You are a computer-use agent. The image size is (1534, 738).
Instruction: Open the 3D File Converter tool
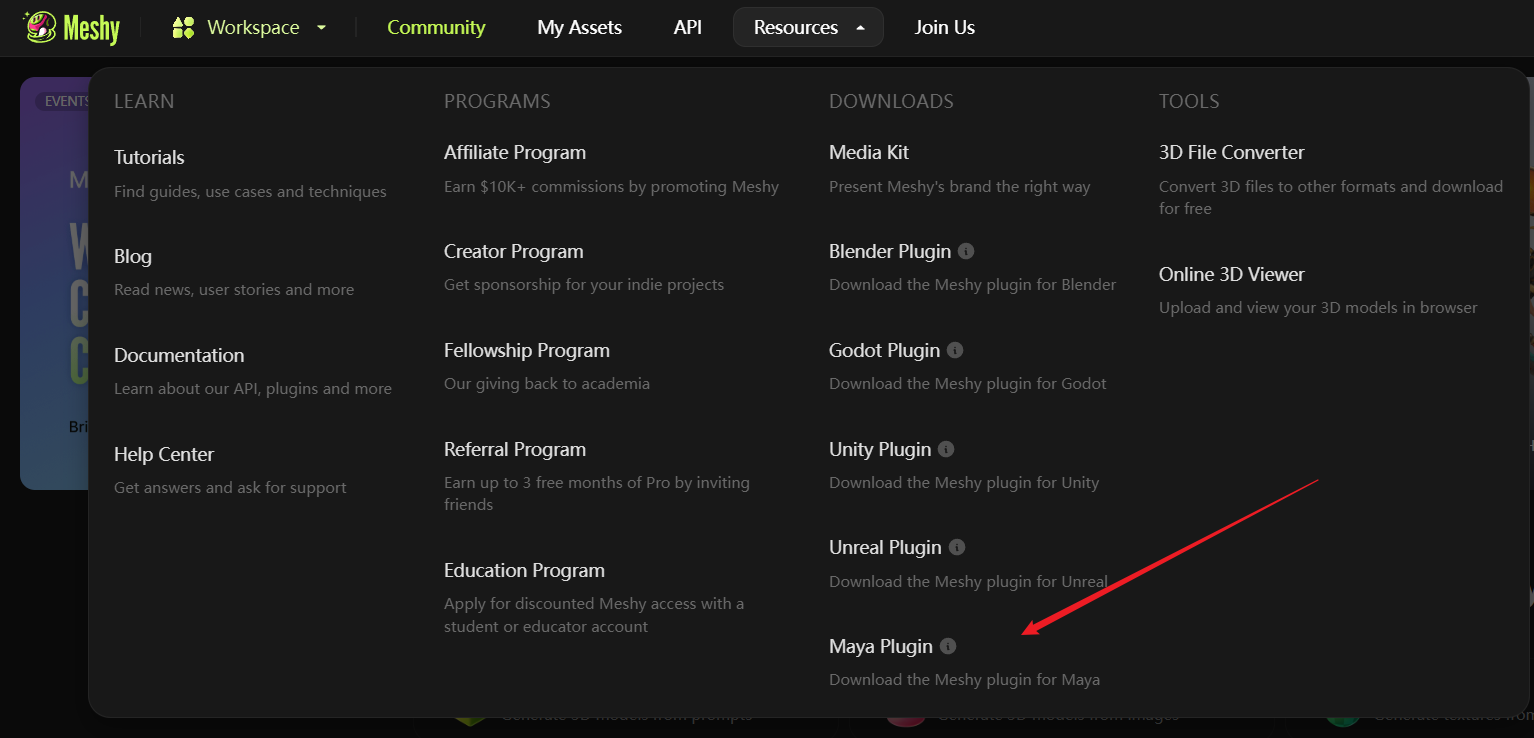pos(1231,152)
